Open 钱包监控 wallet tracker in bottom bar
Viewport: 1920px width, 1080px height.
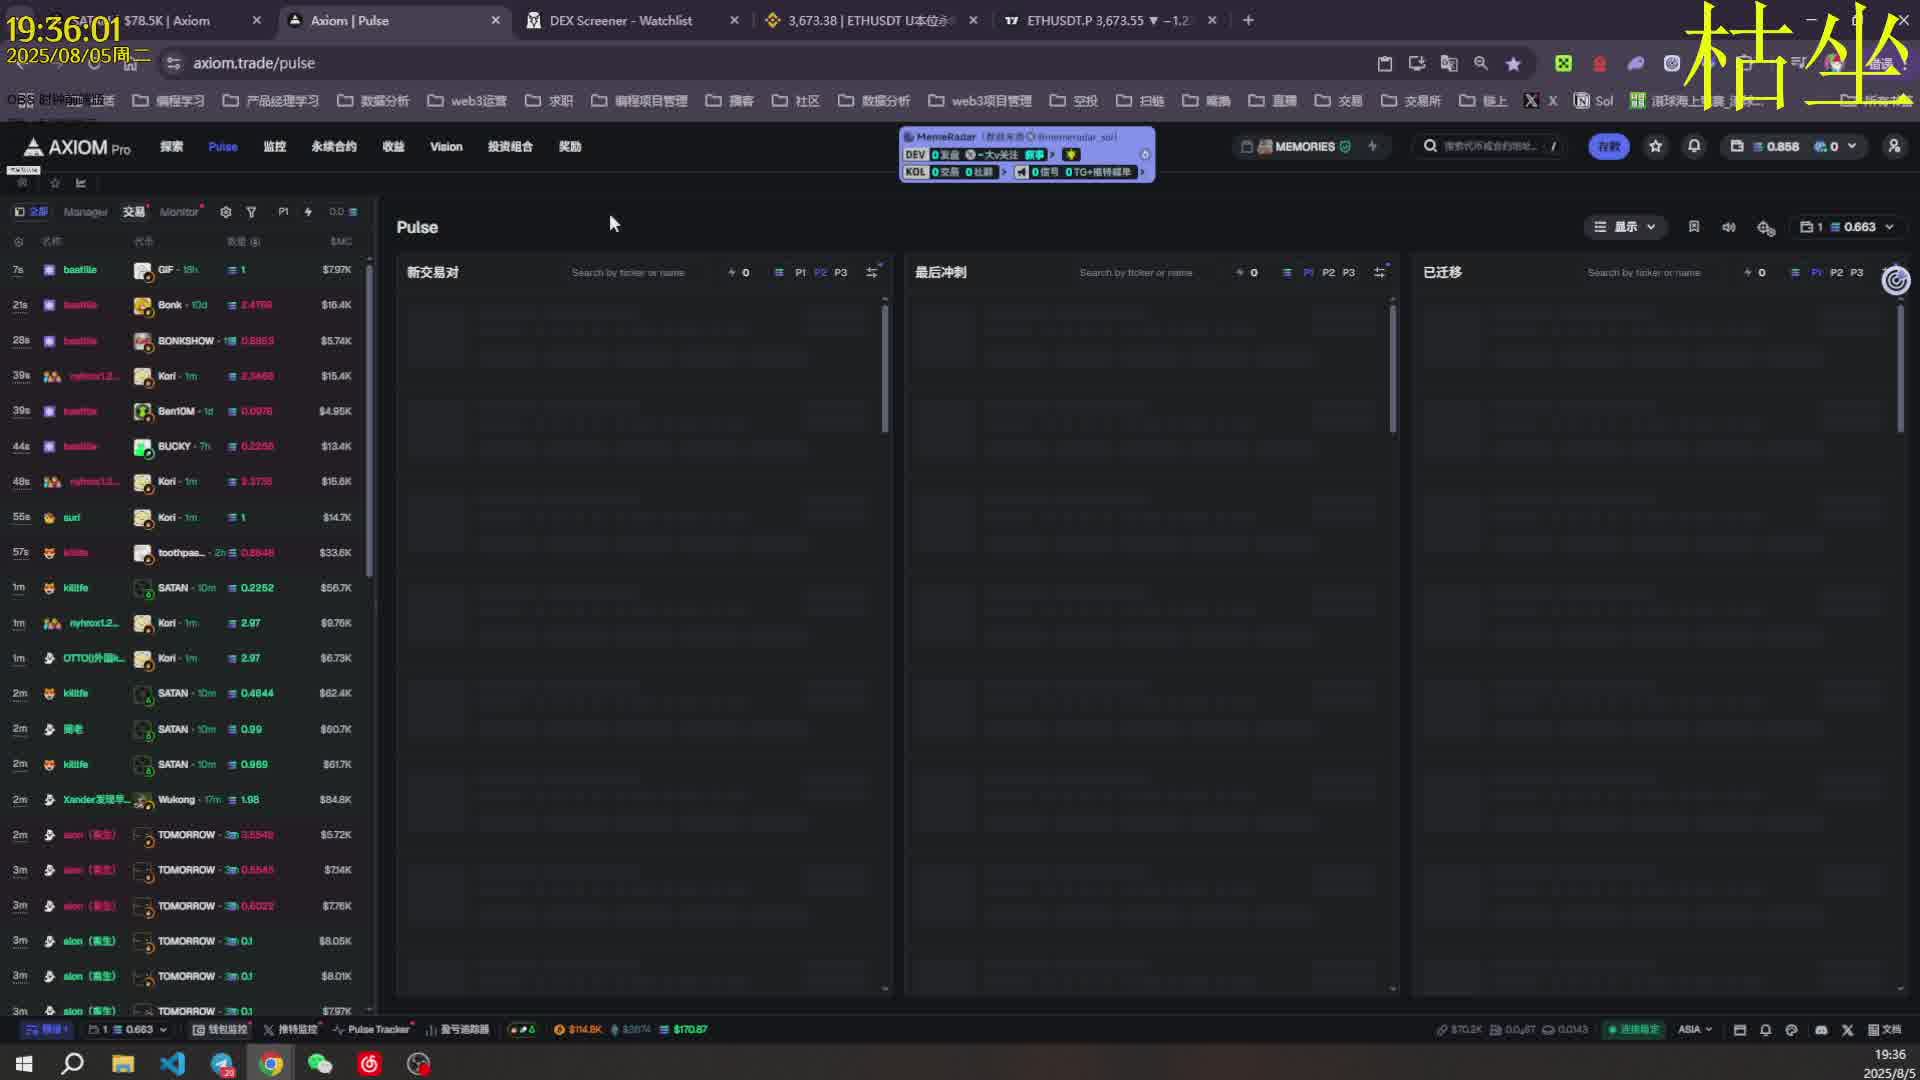[x=220, y=1030]
